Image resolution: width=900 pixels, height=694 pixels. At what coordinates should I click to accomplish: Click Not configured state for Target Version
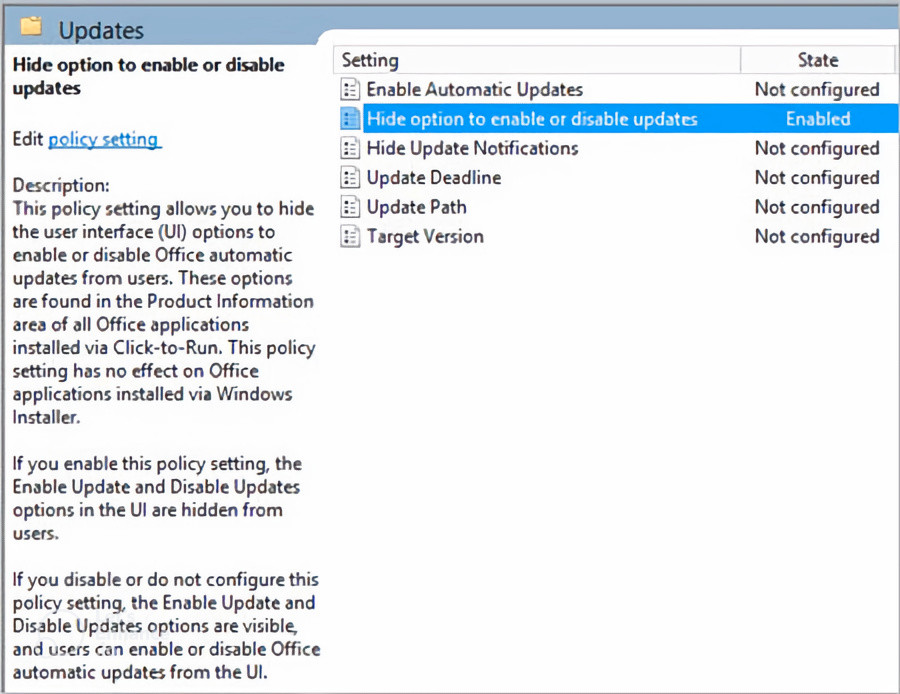[x=817, y=236]
